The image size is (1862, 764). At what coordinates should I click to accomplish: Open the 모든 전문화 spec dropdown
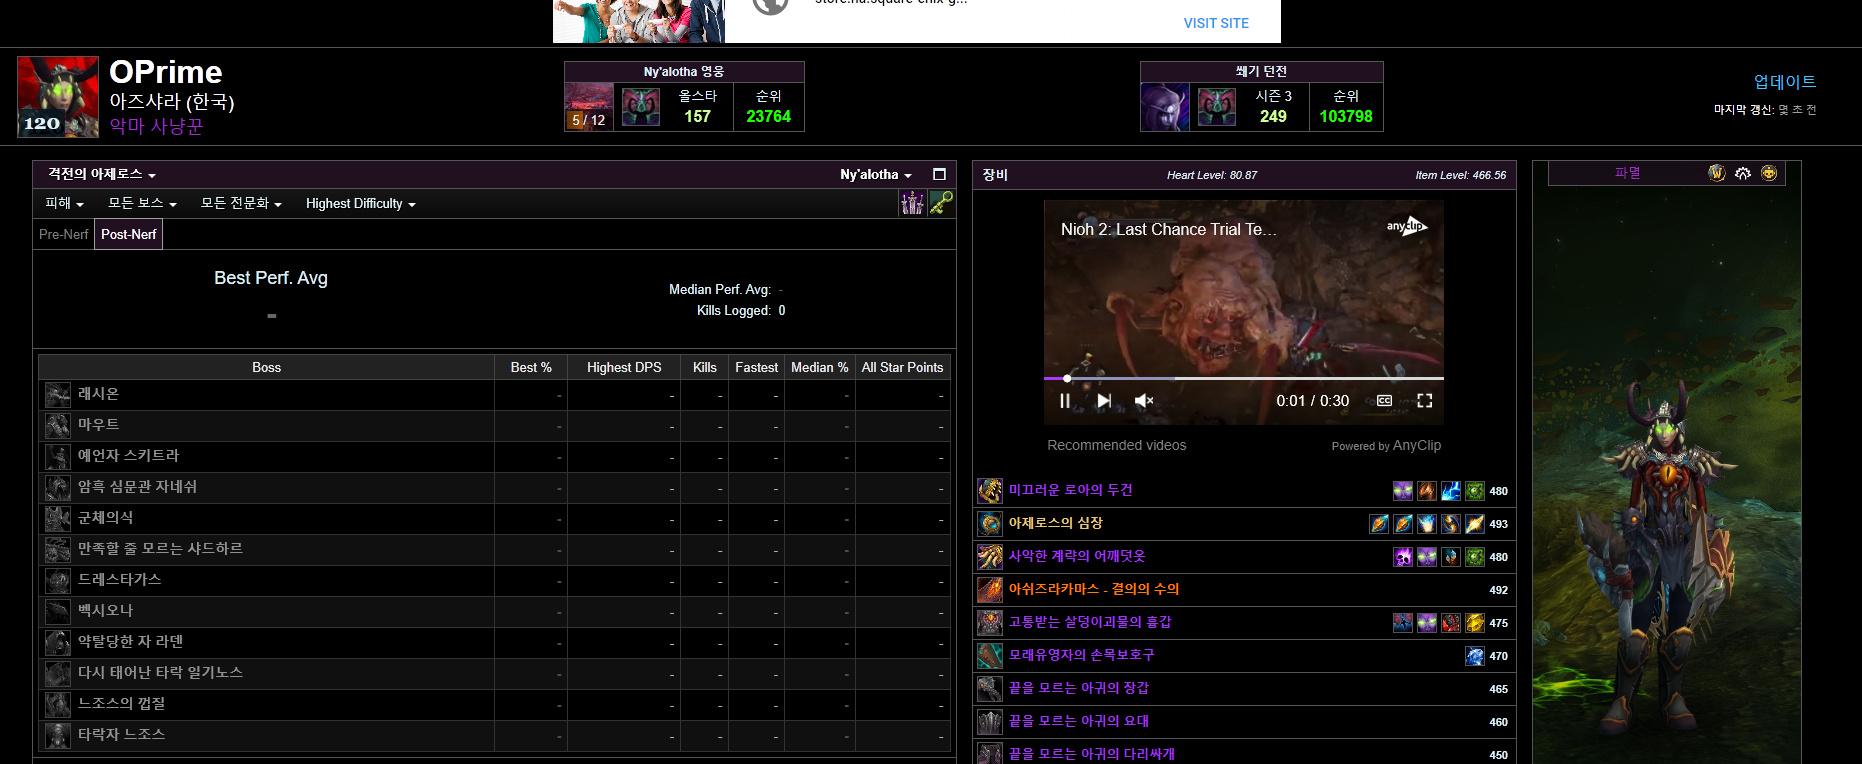click(x=241, y=203)
